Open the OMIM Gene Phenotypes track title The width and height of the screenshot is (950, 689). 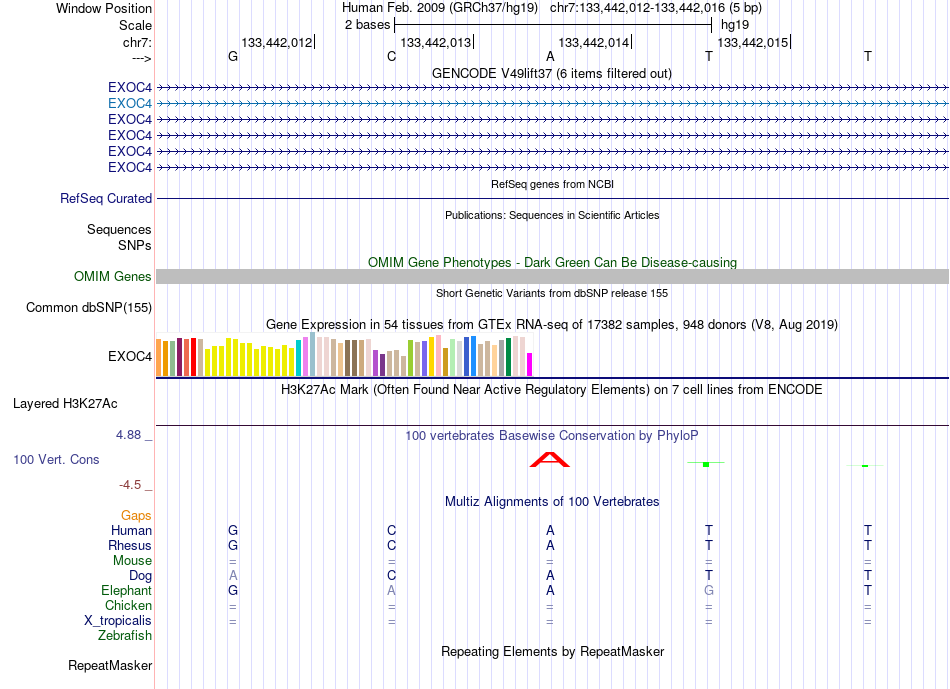pos(552,262)
